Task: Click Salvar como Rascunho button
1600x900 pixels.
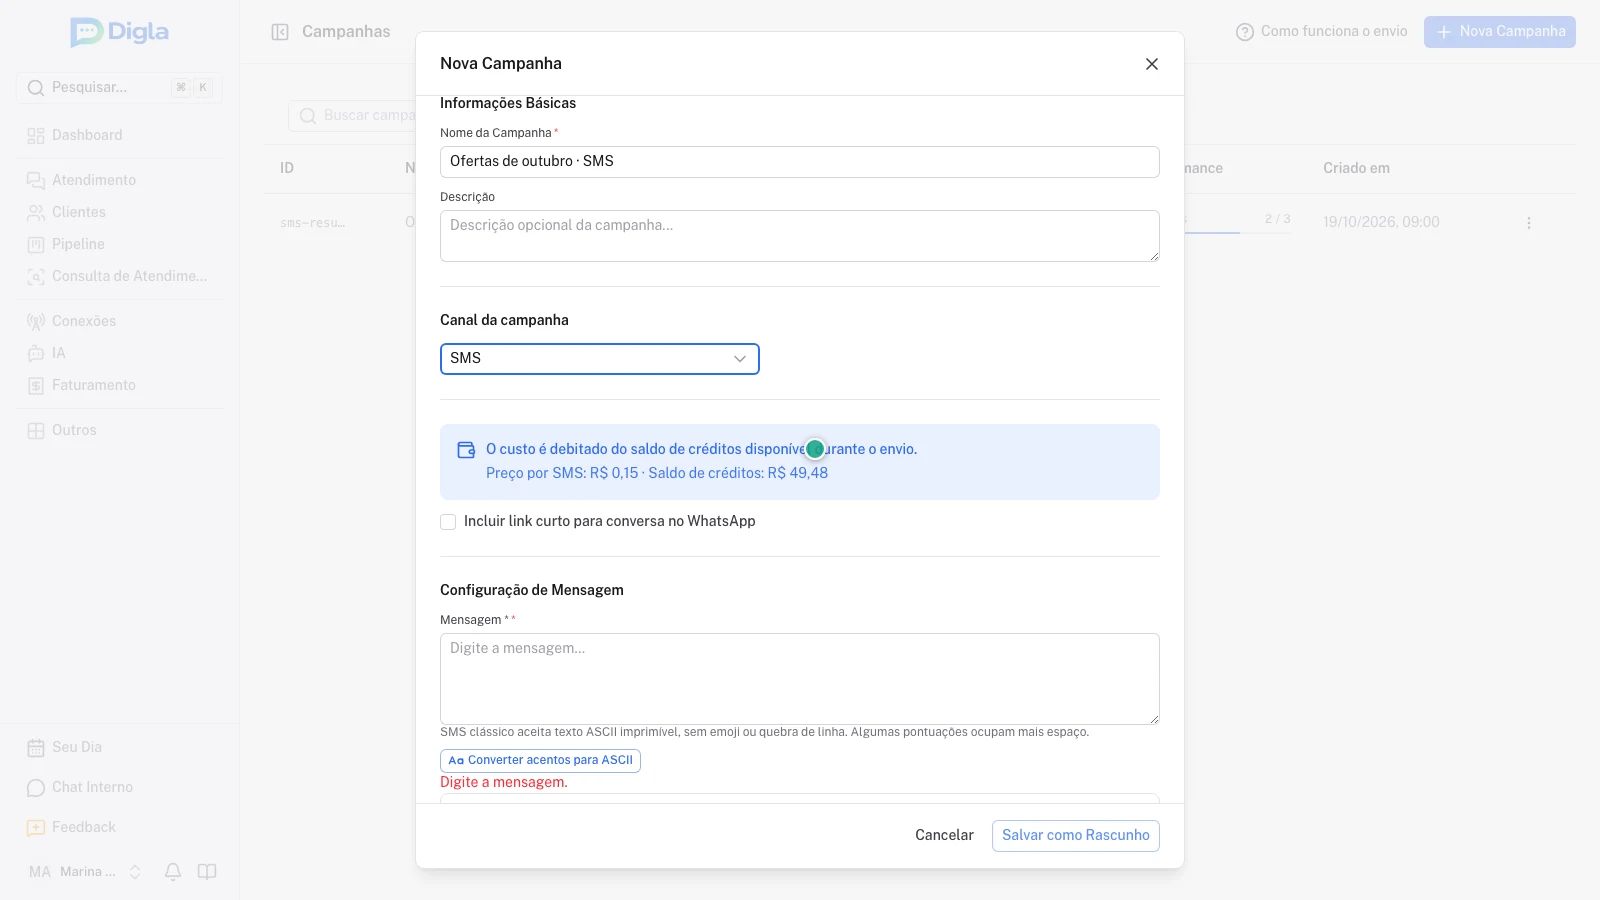Action: (1076, 836)
